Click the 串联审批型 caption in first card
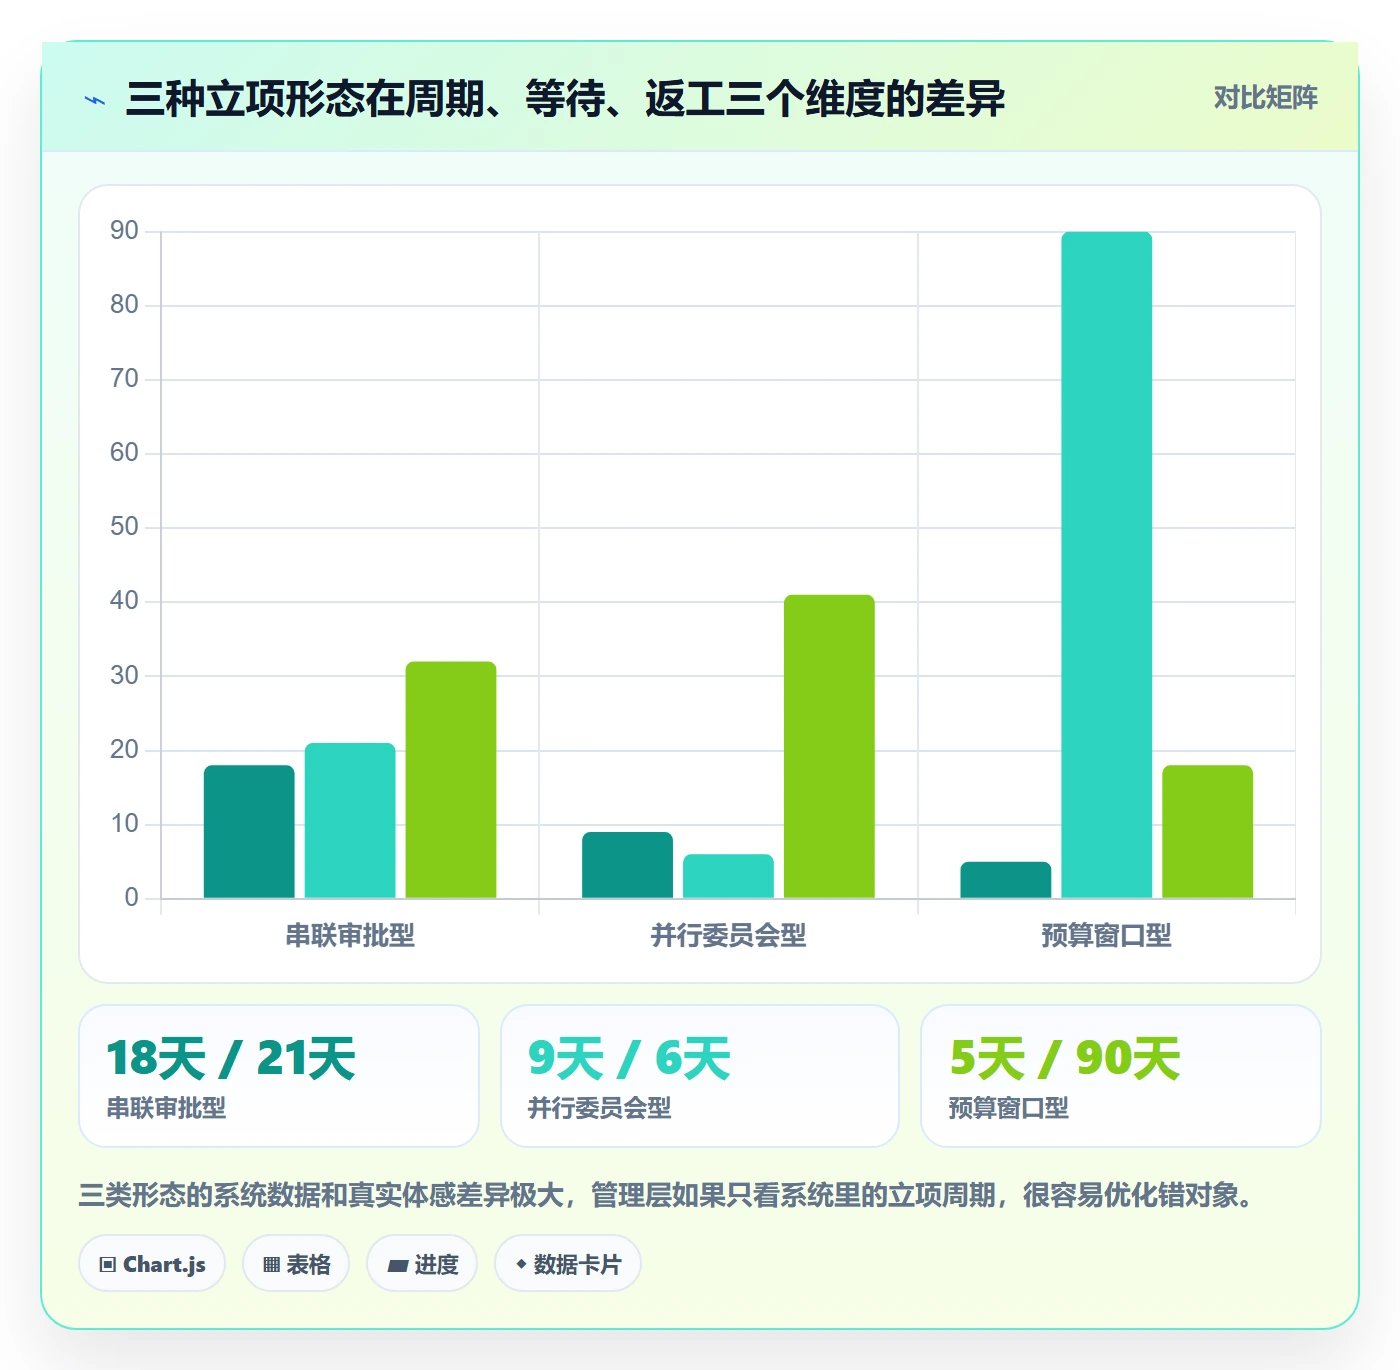This screenshot has width=1400, height=1370. 166,1108
